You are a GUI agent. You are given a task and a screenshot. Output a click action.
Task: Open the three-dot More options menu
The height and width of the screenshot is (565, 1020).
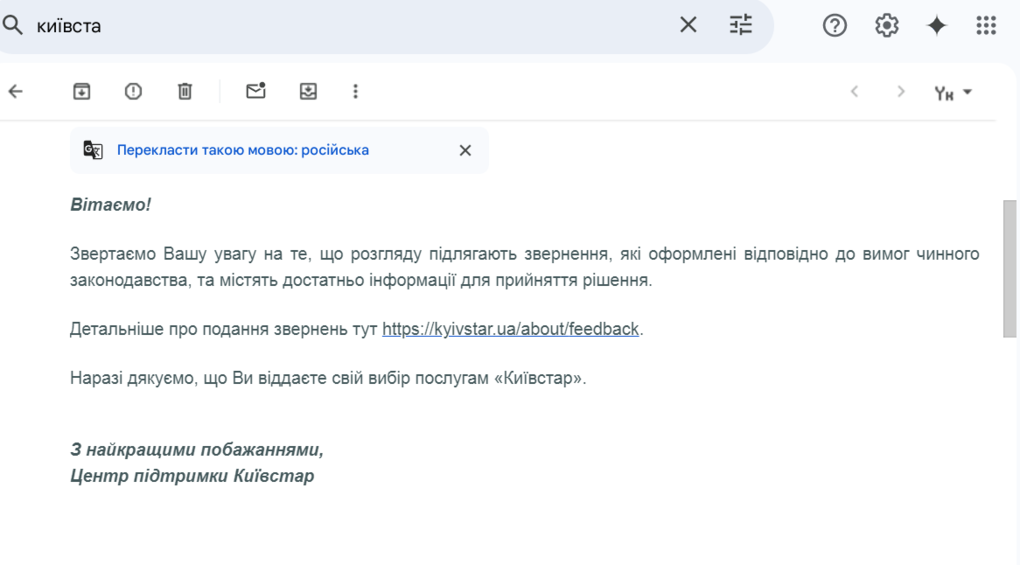pyautogui.click(x=355, y=92)
